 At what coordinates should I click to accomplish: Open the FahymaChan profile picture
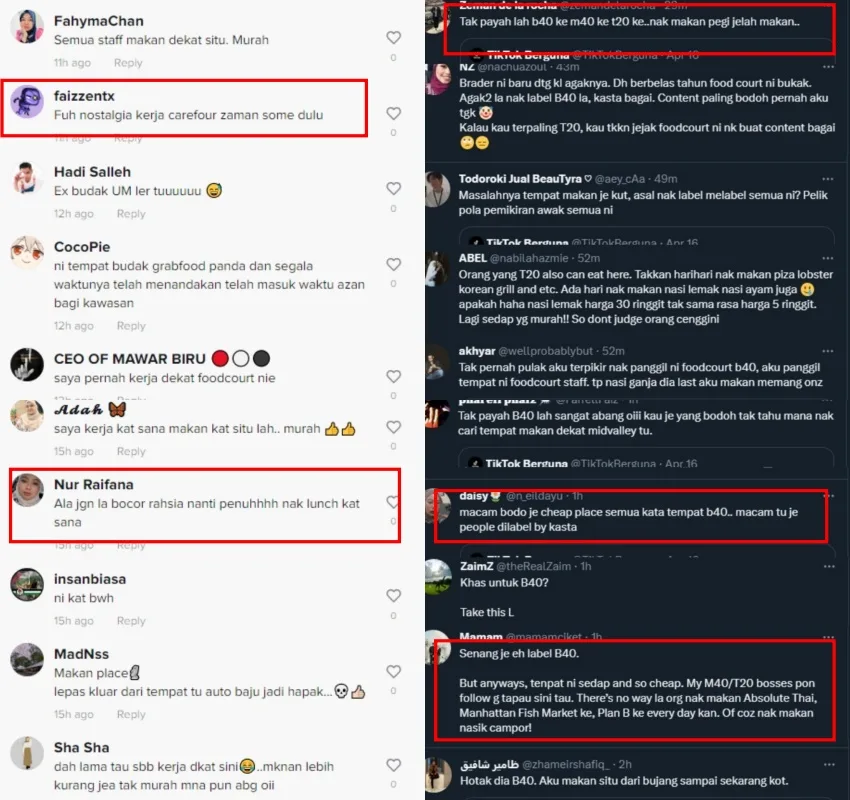[x=27, y=26]
